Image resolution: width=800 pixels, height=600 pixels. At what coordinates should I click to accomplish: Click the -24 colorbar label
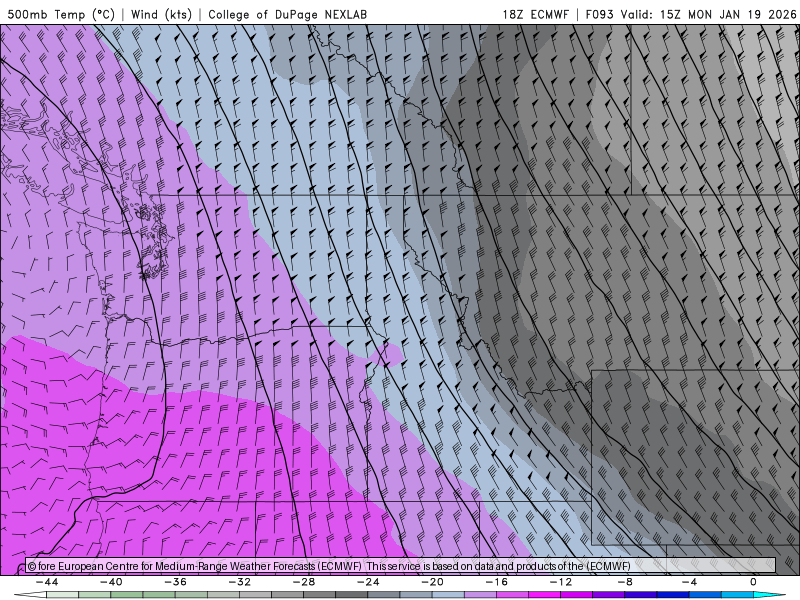(x=368, y=582)
